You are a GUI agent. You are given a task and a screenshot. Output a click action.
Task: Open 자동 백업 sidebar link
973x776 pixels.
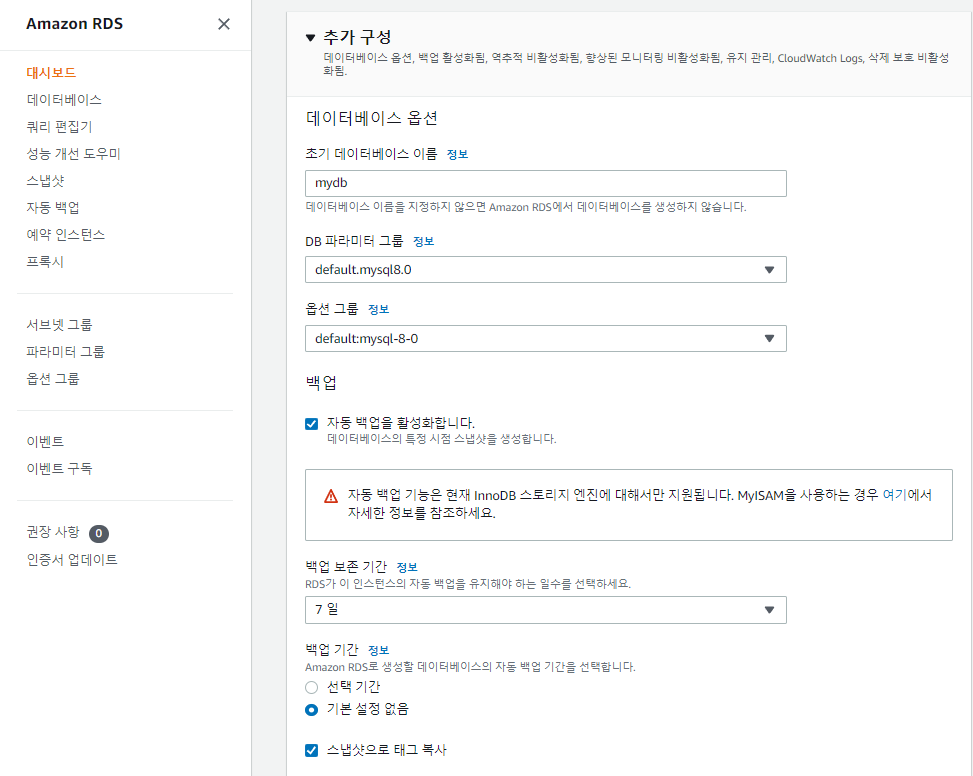tap(53, 208)
